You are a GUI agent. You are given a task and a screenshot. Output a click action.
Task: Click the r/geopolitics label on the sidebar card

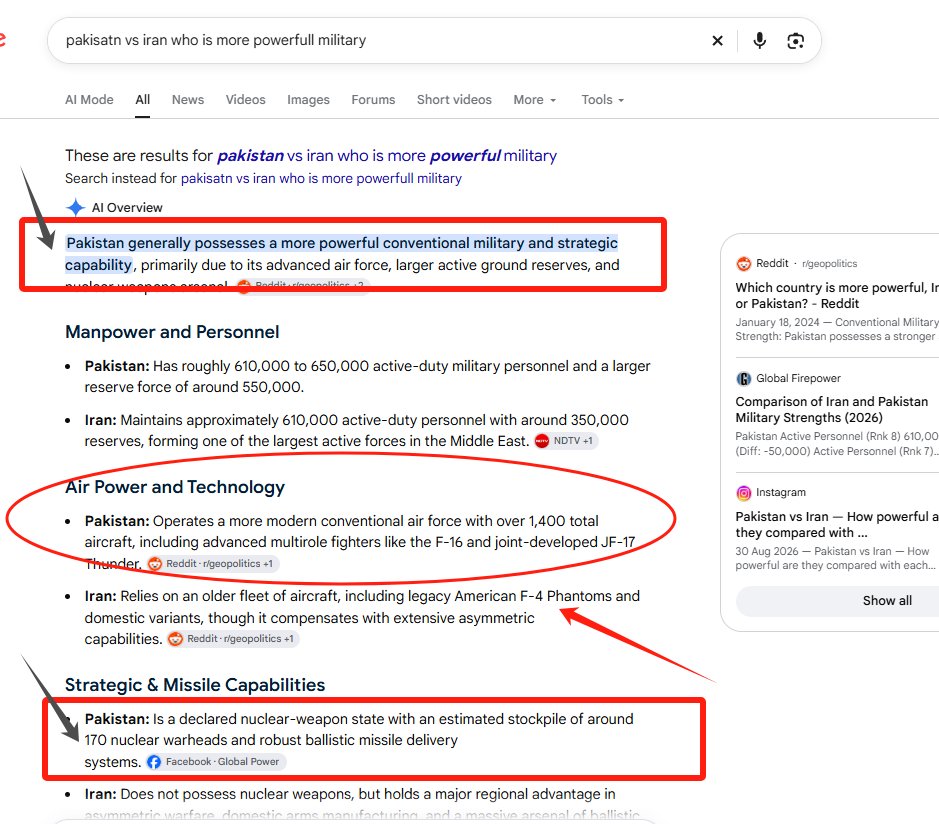pos(829,263)
